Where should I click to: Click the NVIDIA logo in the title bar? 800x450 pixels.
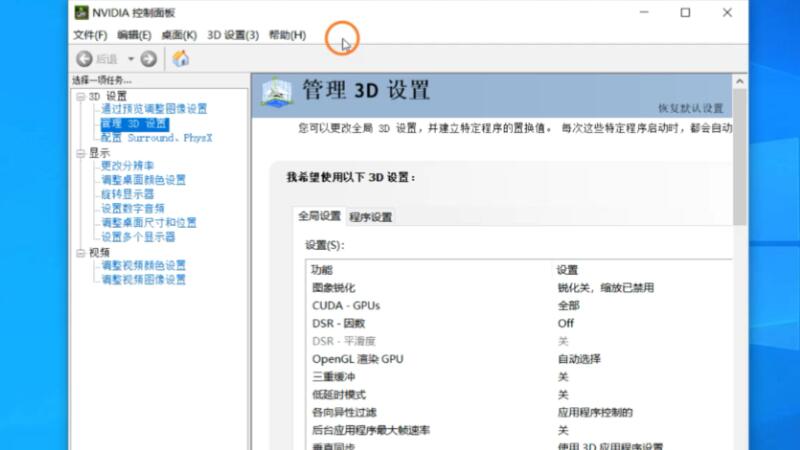[81, 13]
